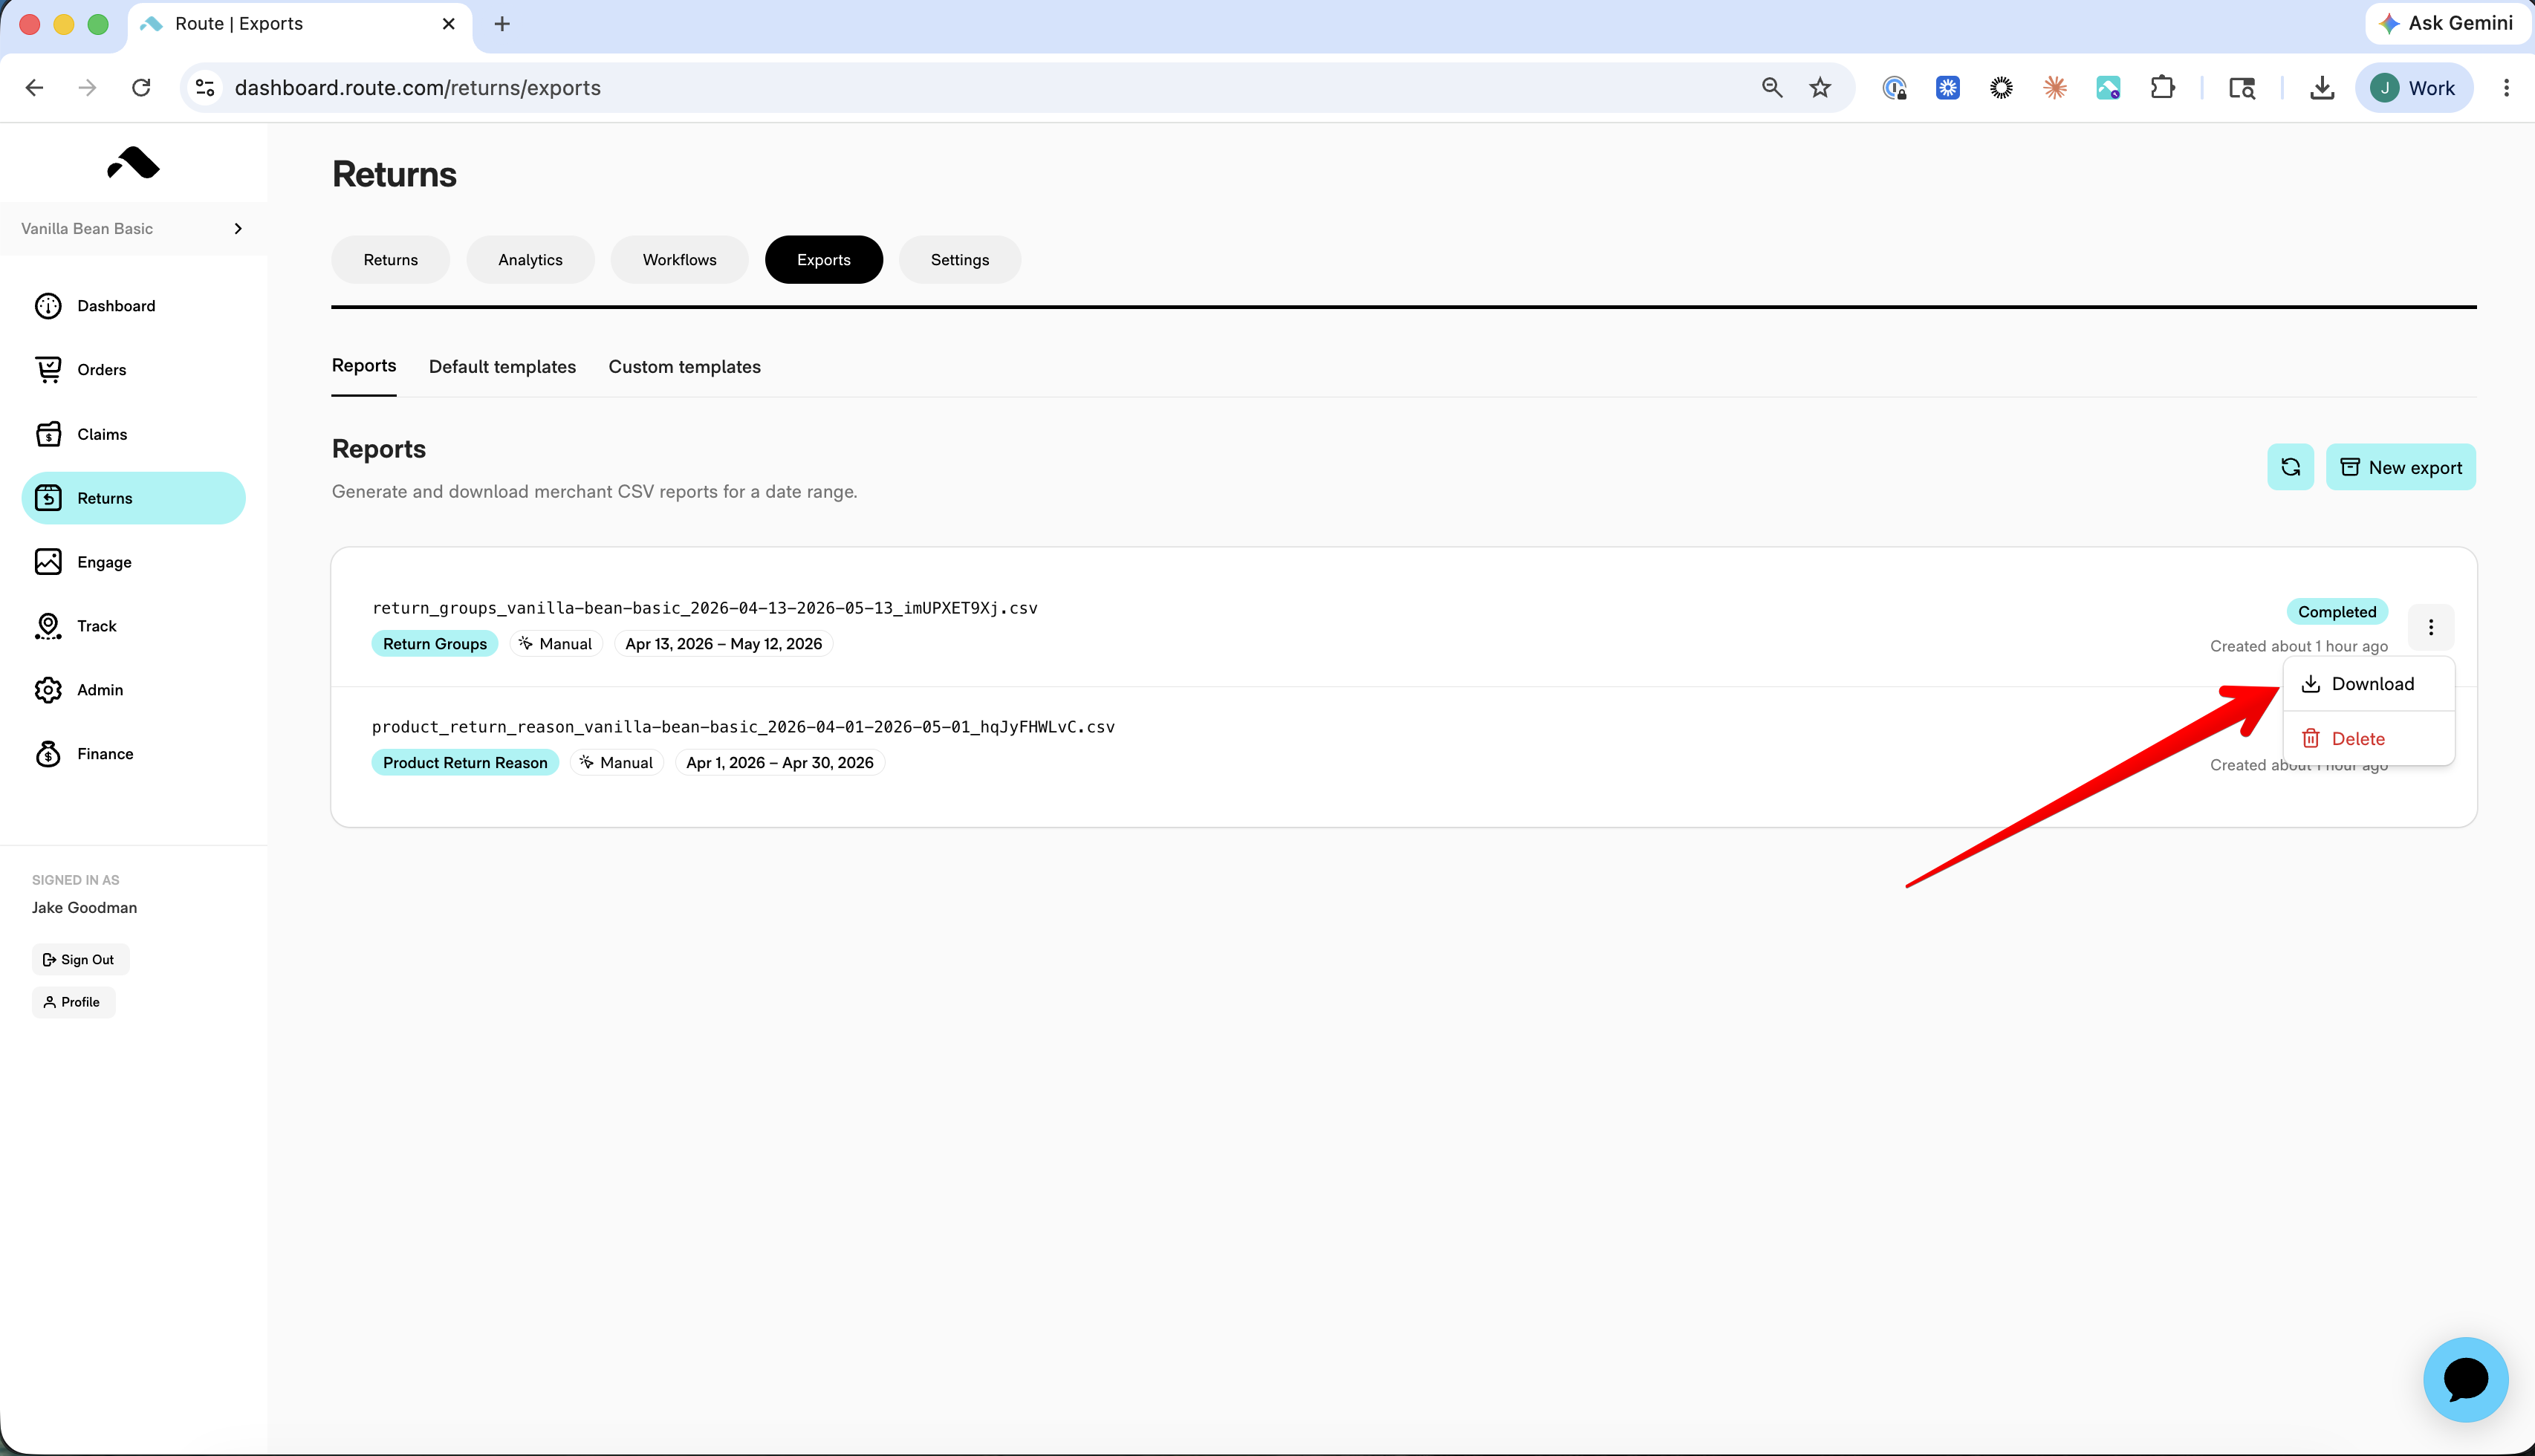Click the dark sunburst extension icon

2001,88
